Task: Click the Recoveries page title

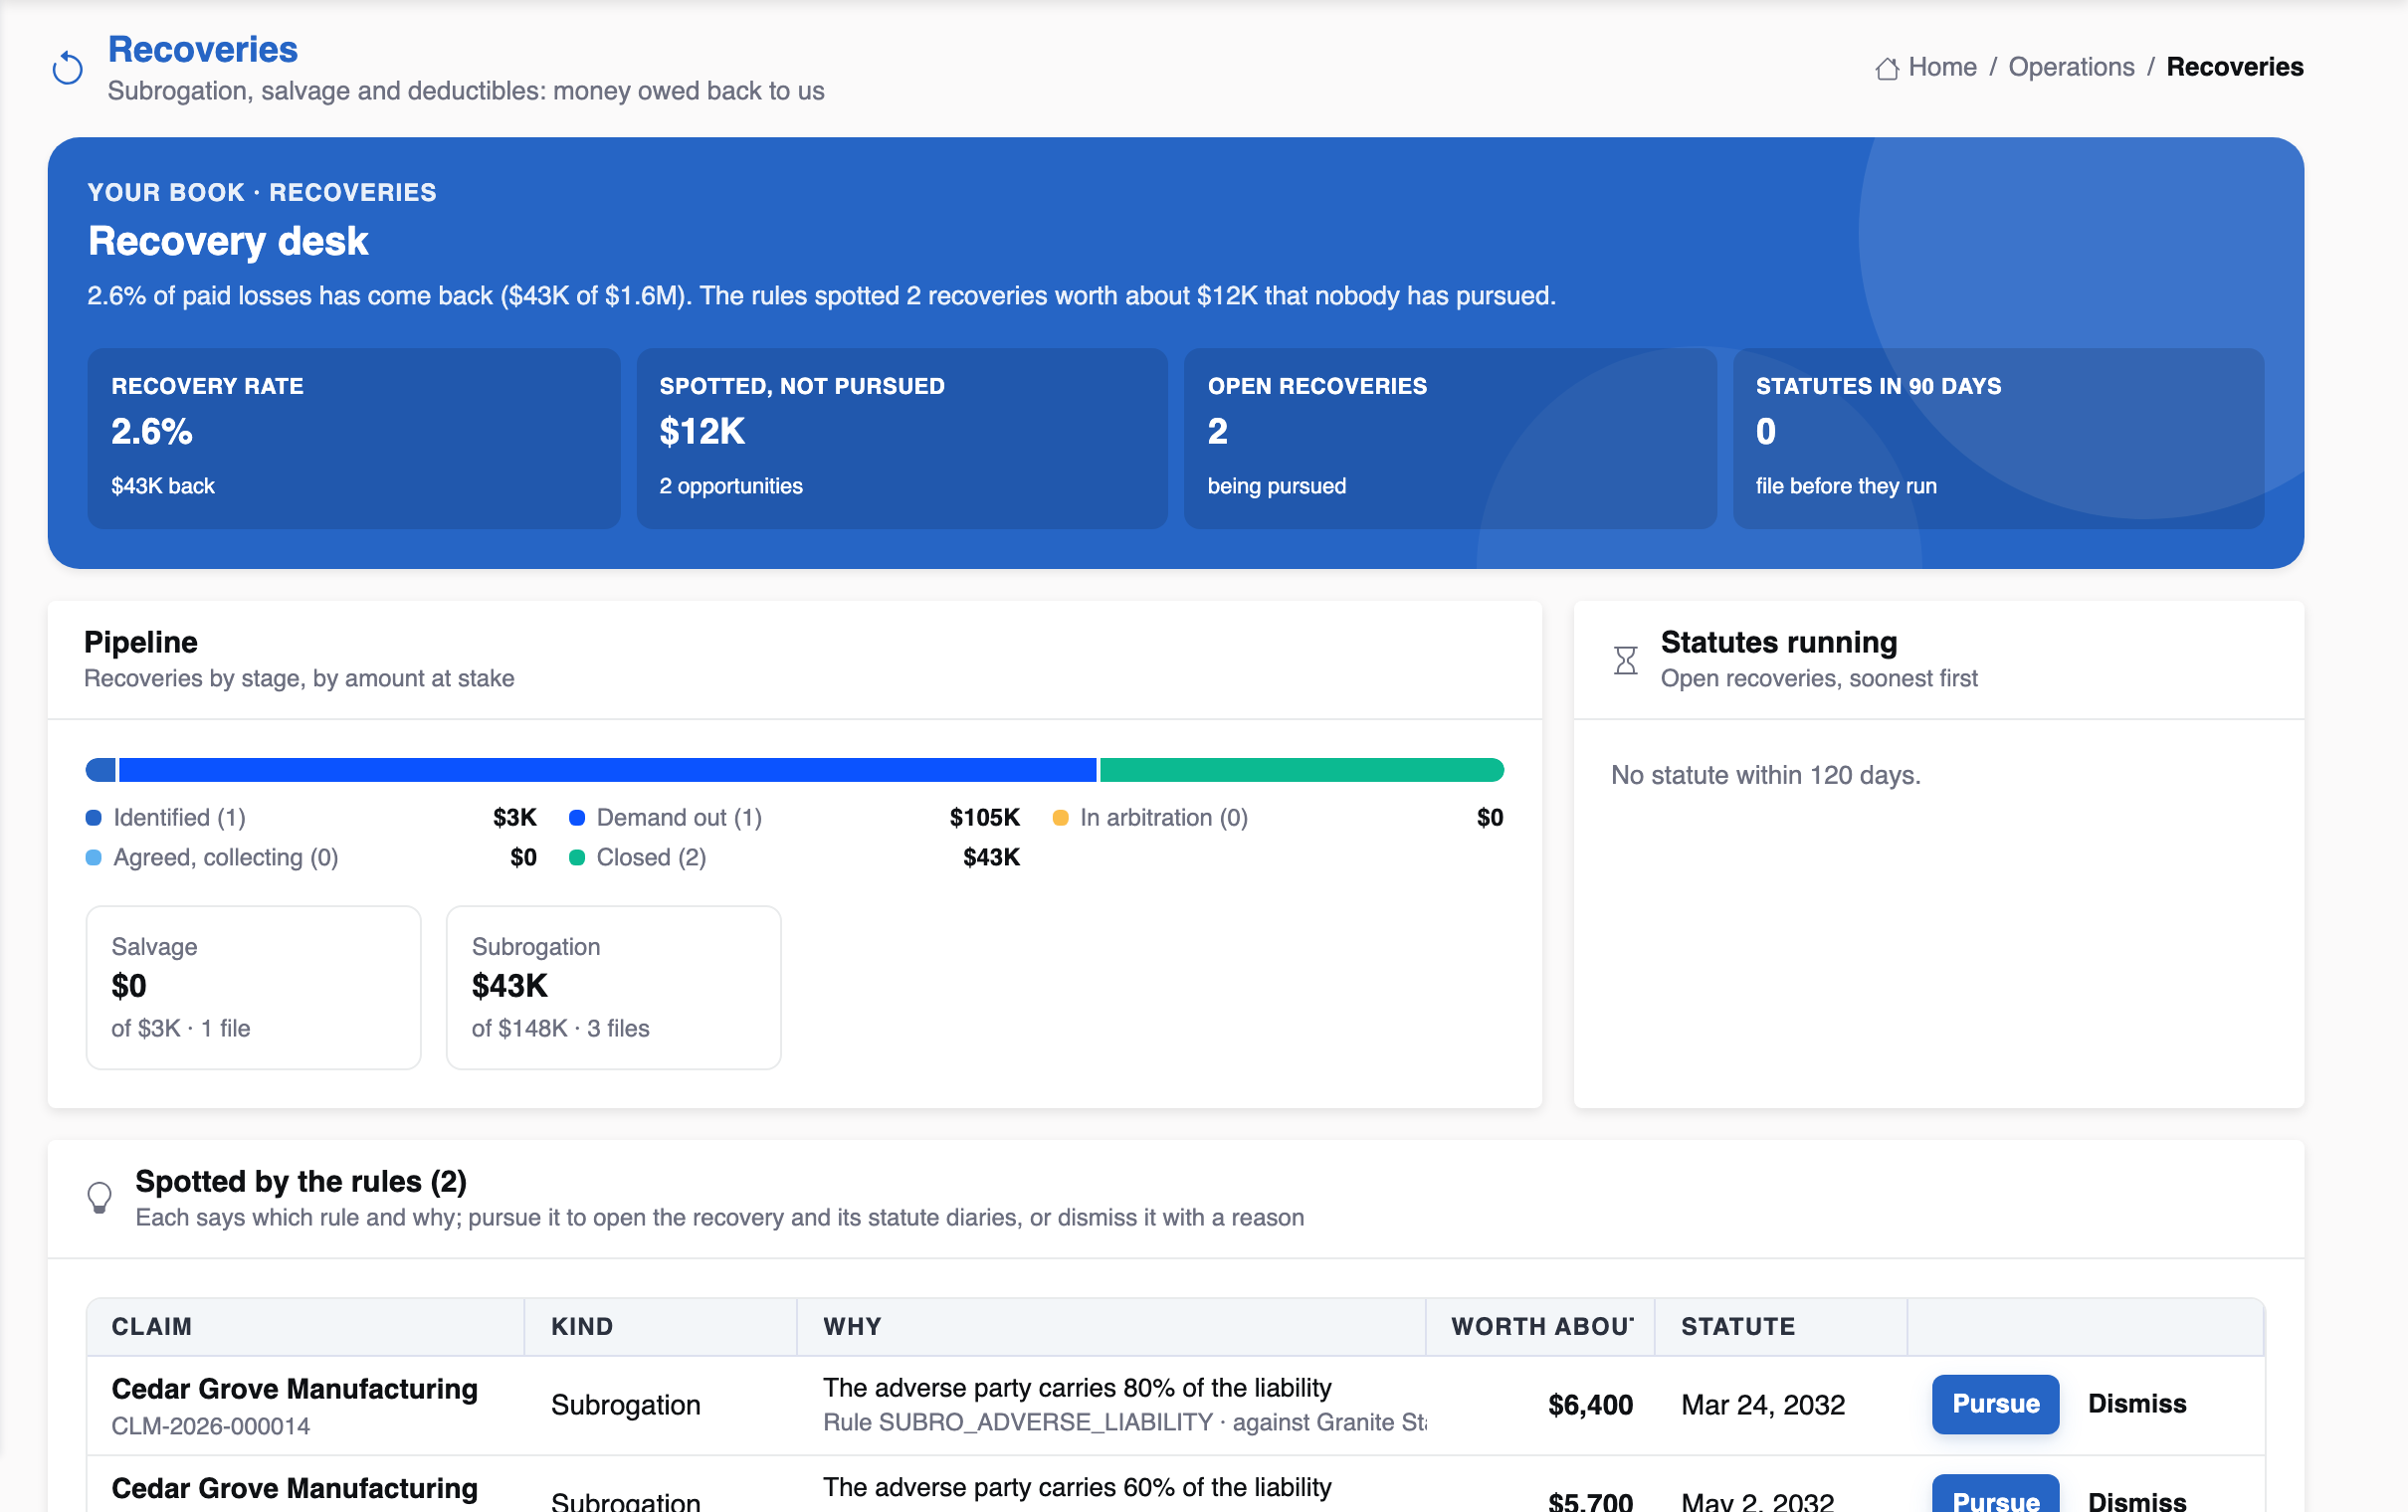Action: pos(202,49)
